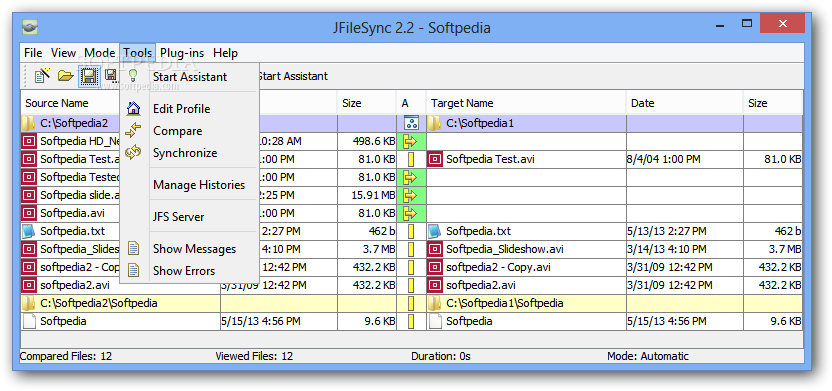Screen dimensions: 832x391
Task: Click yellow marker in C:\Softpedia2\Softpedia folder row
Action: [411, 304]
